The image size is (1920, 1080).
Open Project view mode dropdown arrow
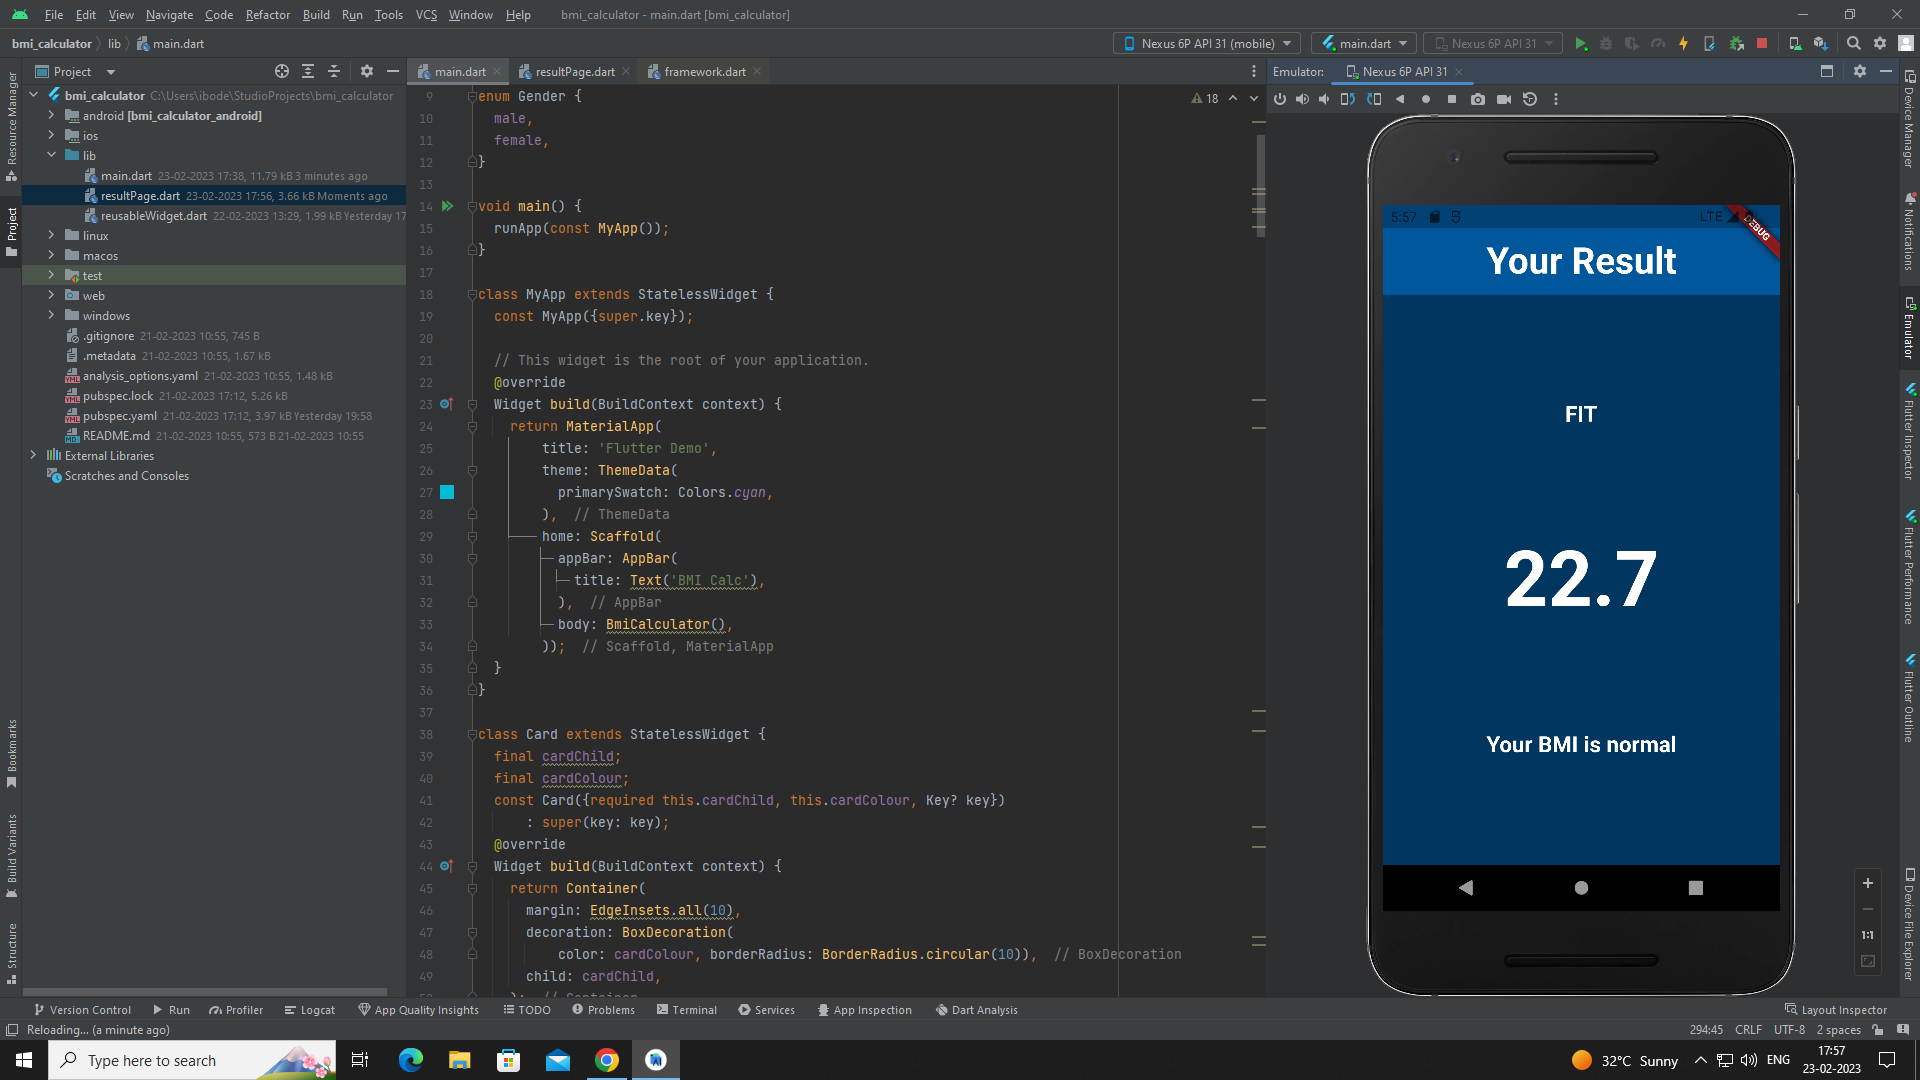(111, 72)
